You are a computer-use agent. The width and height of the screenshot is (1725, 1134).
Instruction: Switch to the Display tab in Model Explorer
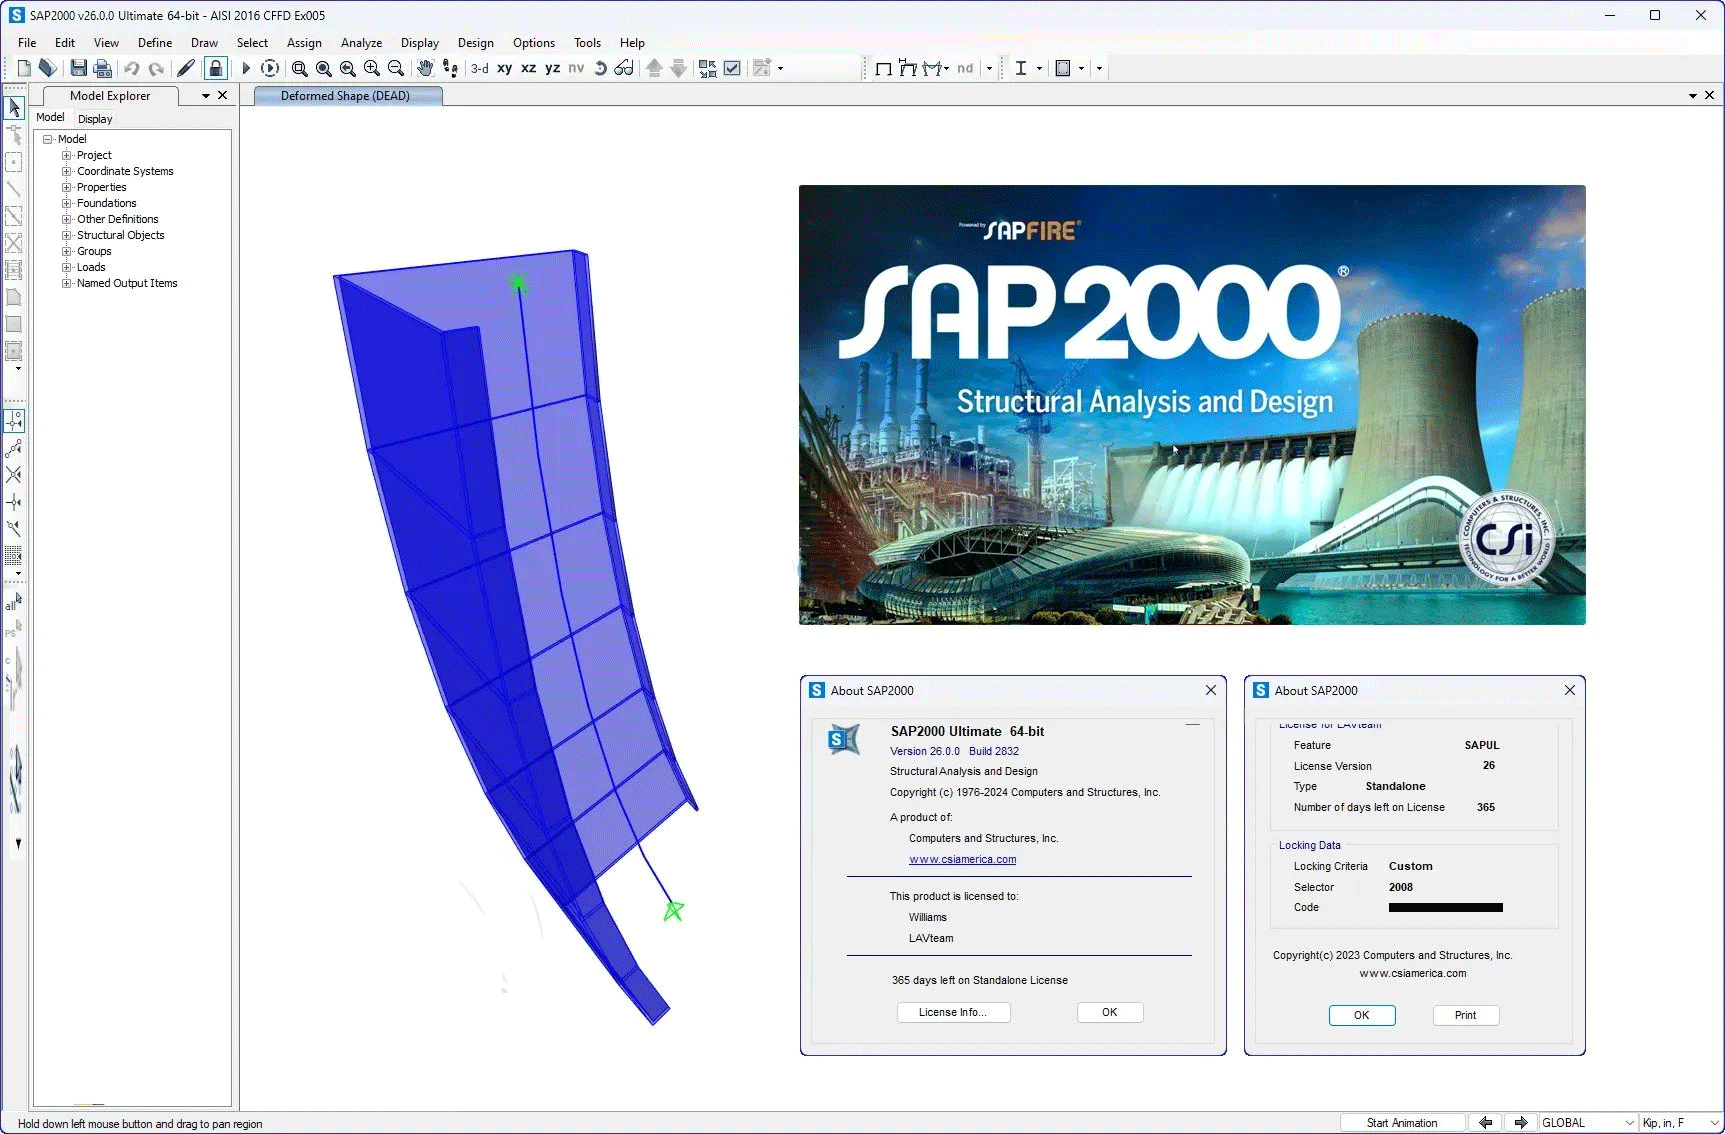click(x=95, y=118)
